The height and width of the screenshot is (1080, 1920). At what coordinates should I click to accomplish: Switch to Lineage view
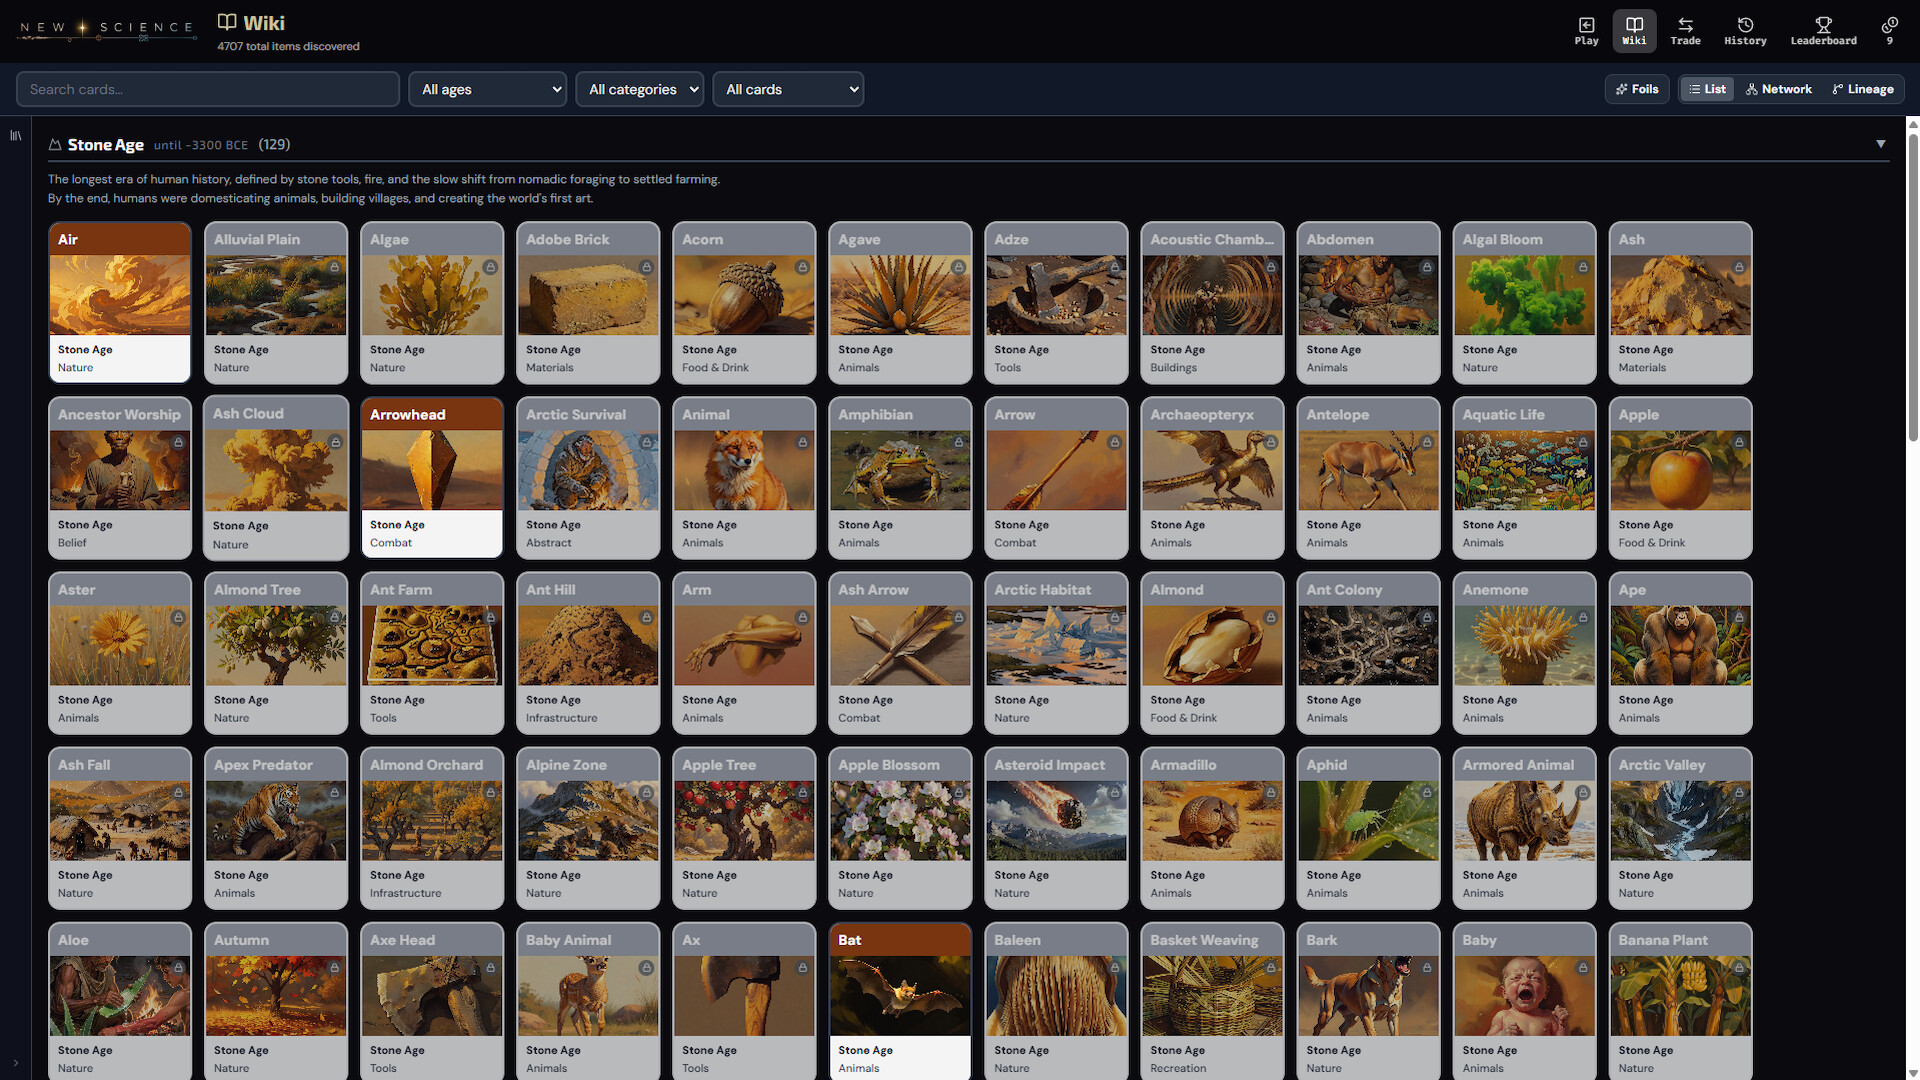[x=1863, y=89]
